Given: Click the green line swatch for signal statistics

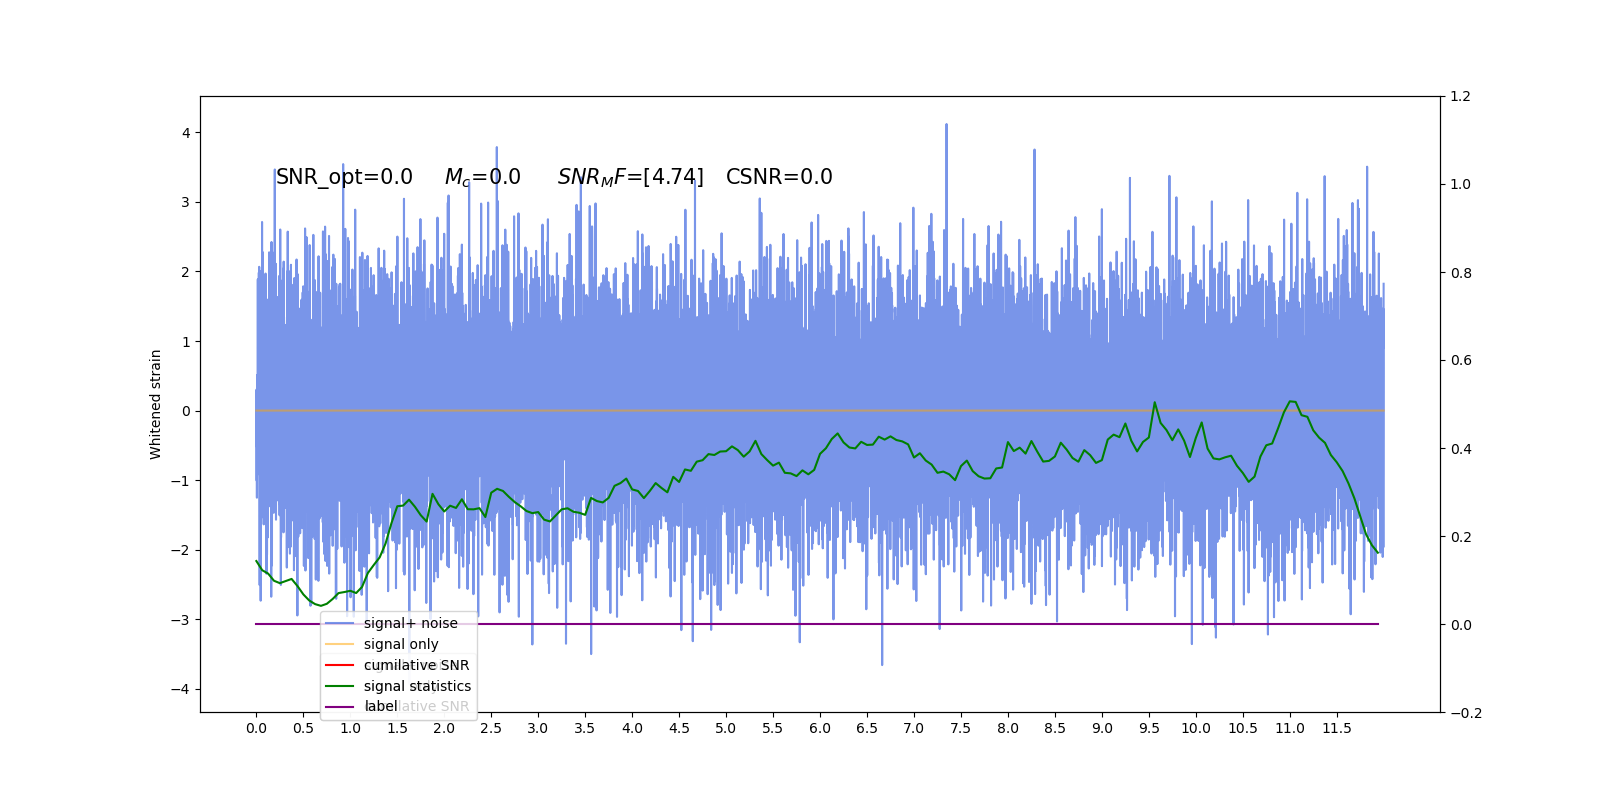Looking at the screenshot, I should click(x=340, y=686).
